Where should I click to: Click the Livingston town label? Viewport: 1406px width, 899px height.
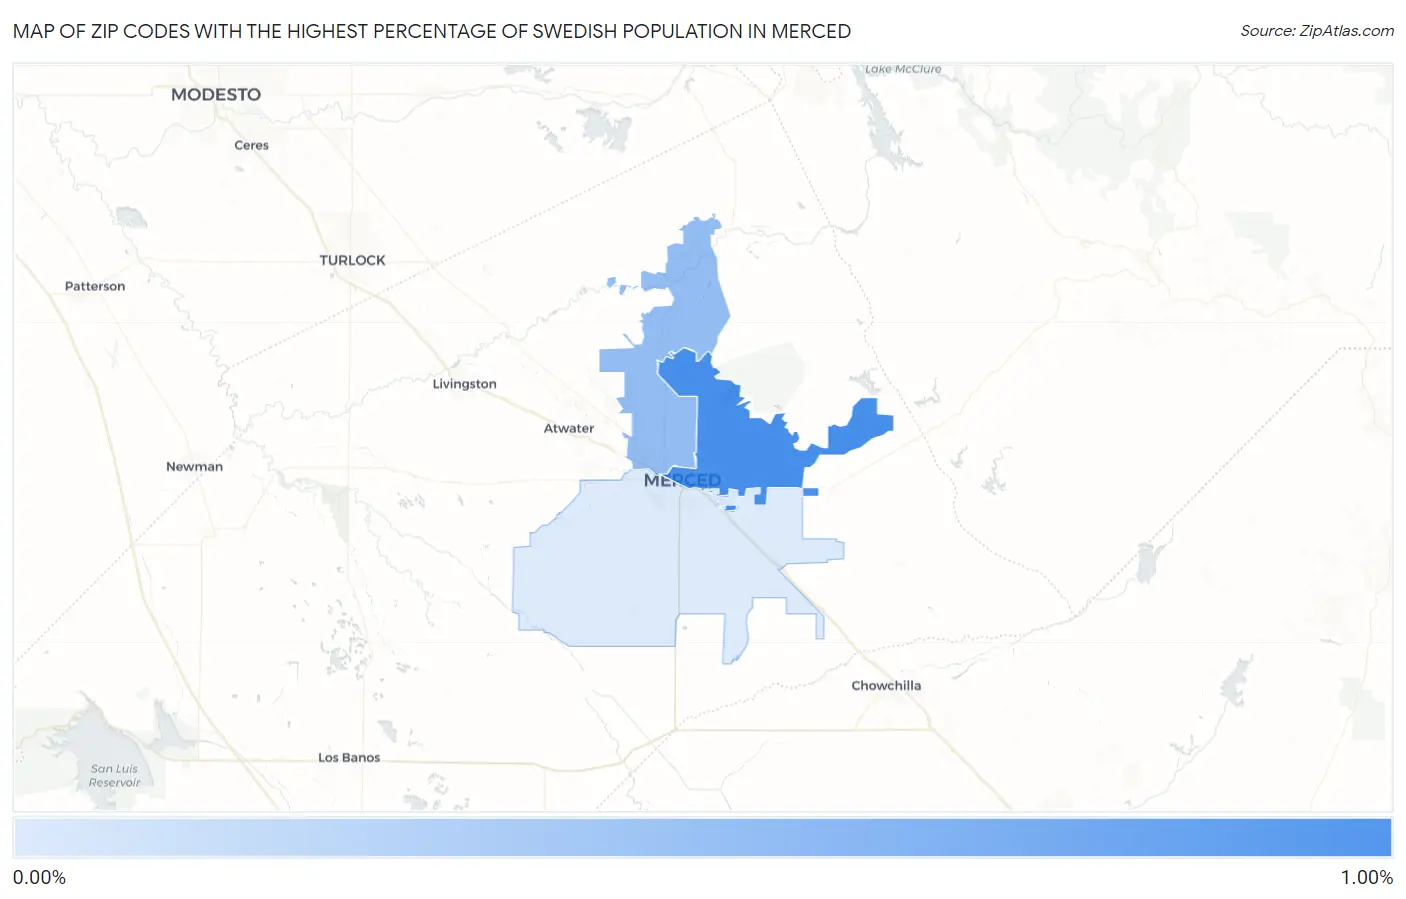[x=464, y=384]
